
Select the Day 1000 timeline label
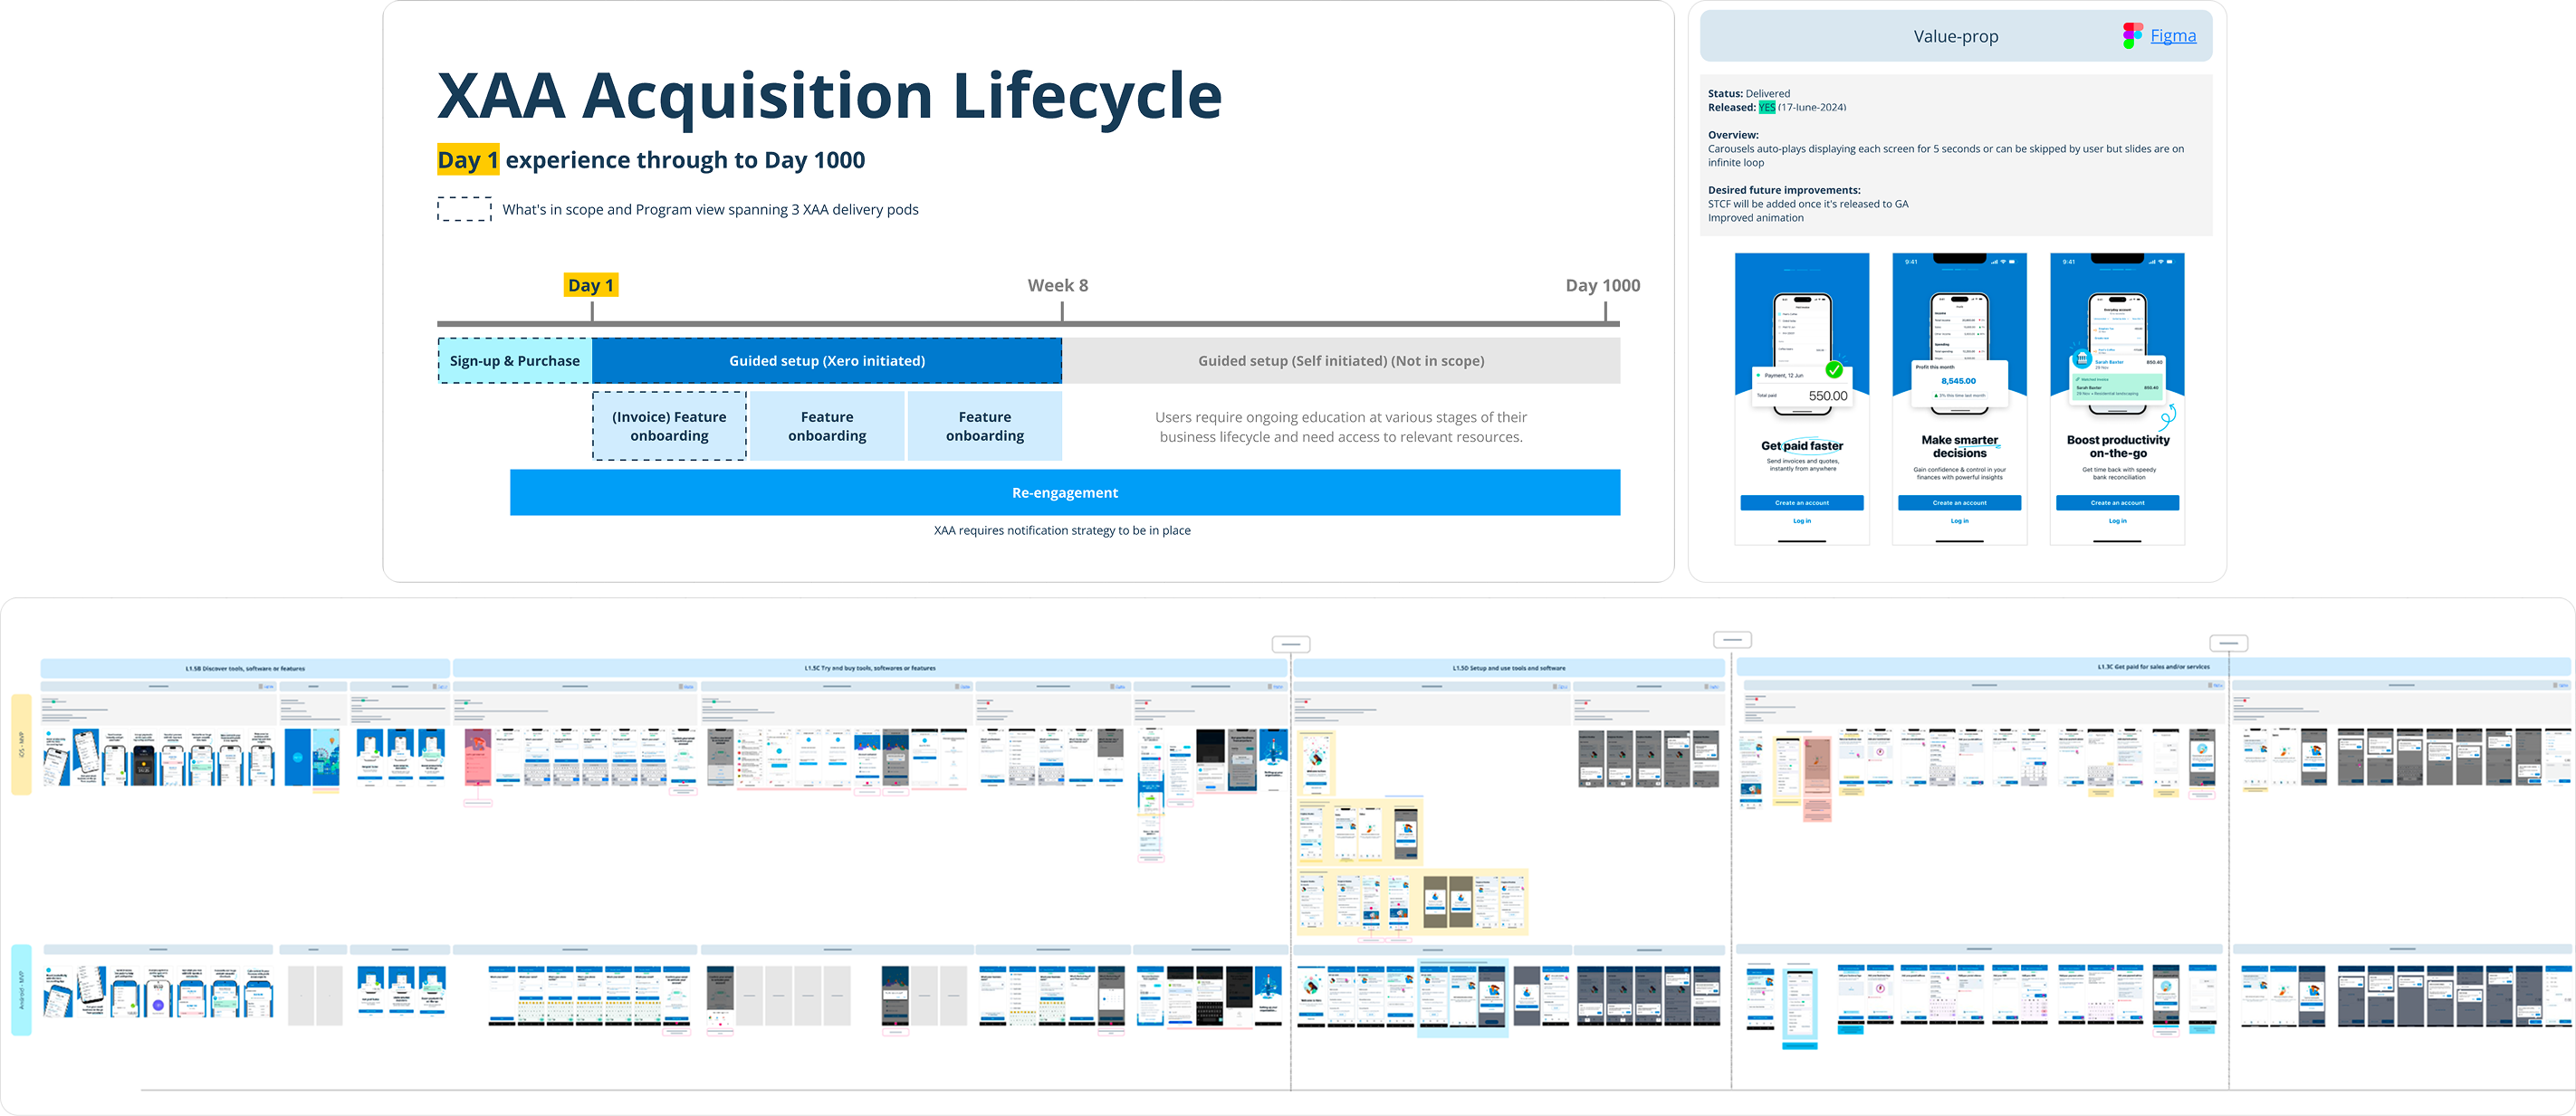[1602, 285]
